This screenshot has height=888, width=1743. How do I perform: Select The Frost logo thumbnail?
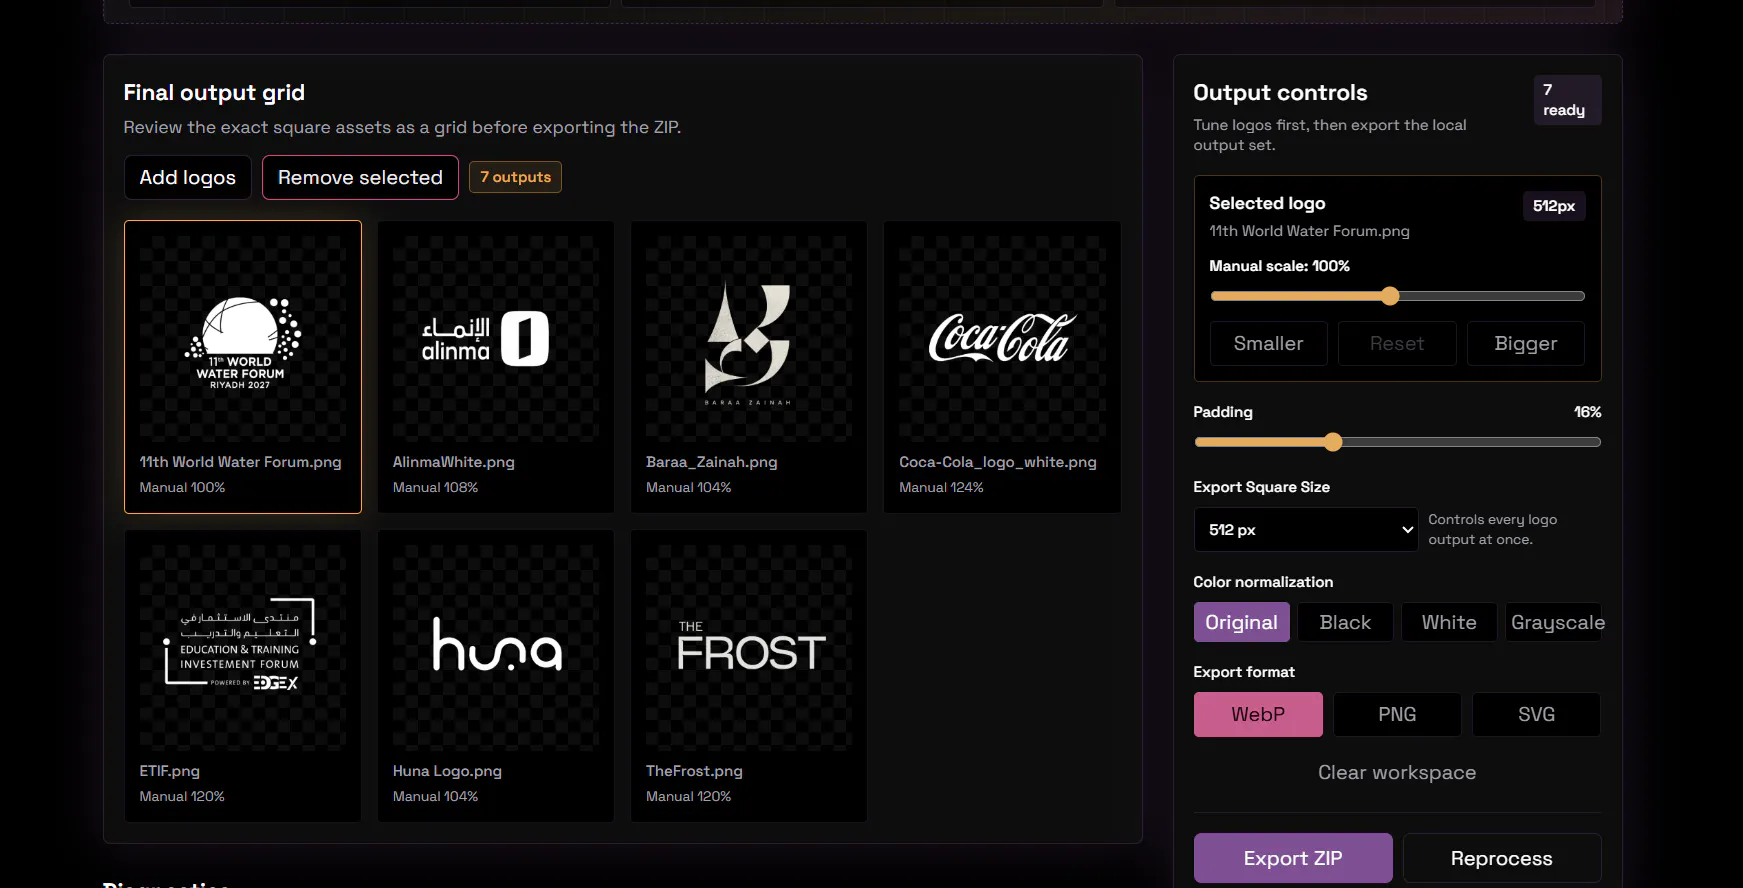coord(749,648)
